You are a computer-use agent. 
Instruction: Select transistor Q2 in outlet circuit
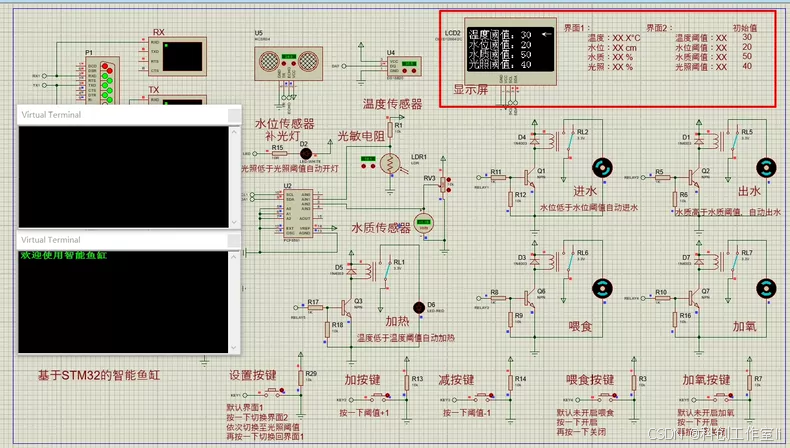point(694,178)
